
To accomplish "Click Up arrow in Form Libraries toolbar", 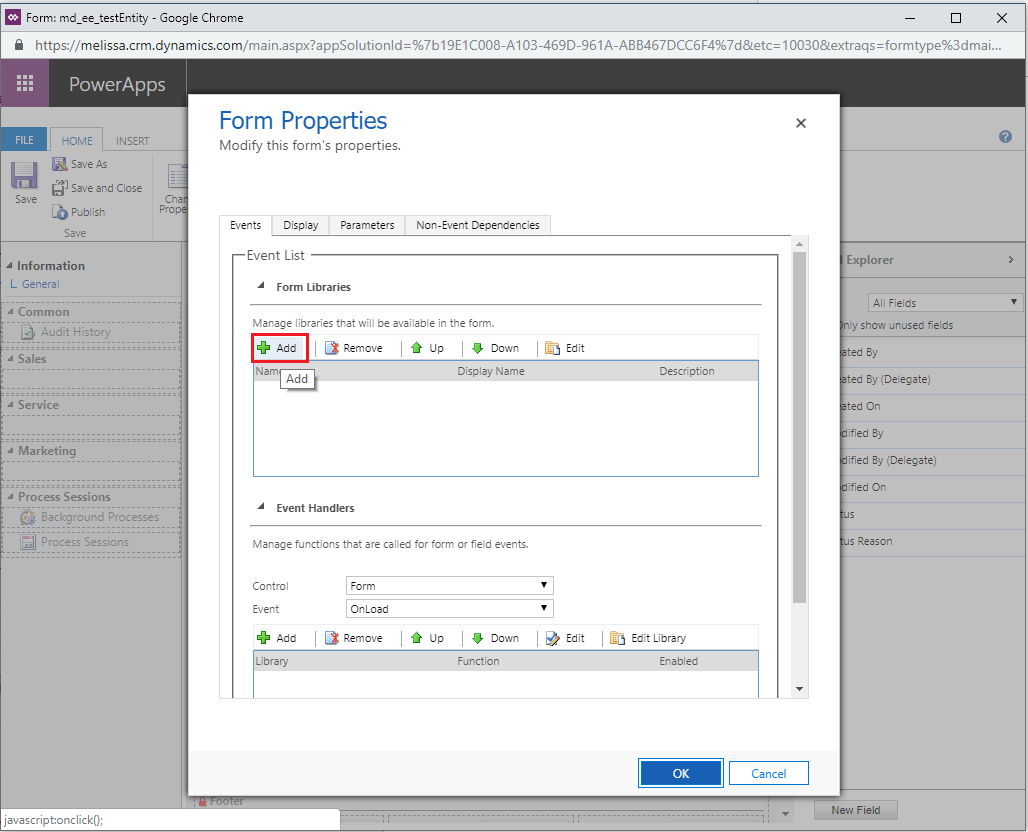I will click(427, 348).
